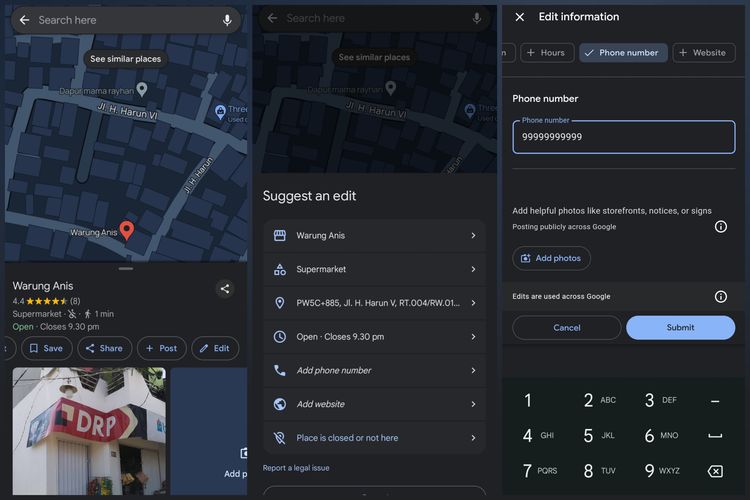The height and width of the screenshot is (500, 750).
Task: Open the Warung Anis name edit row
Action: [374, 236]
